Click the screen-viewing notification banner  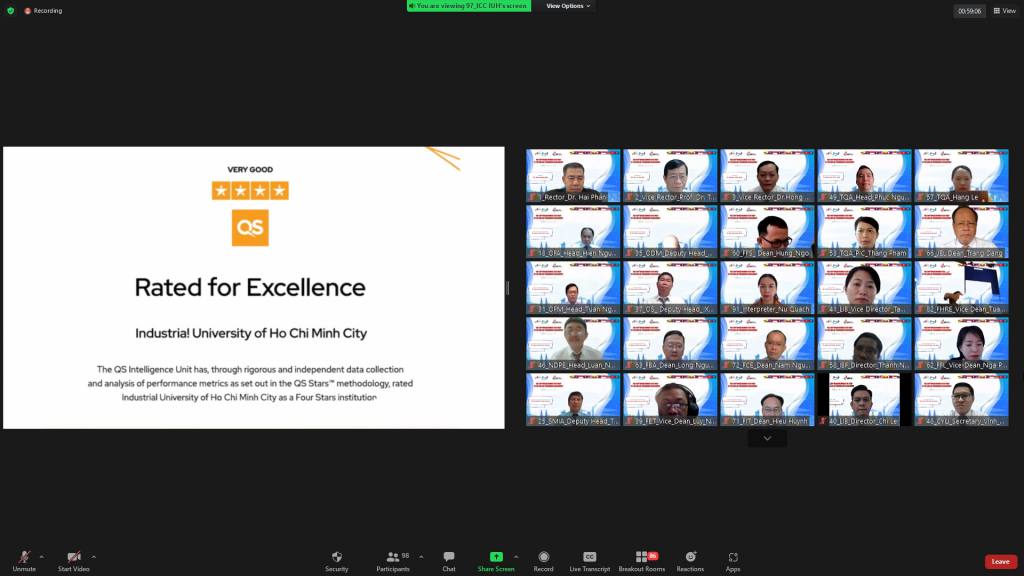click(x=469, y=6)
